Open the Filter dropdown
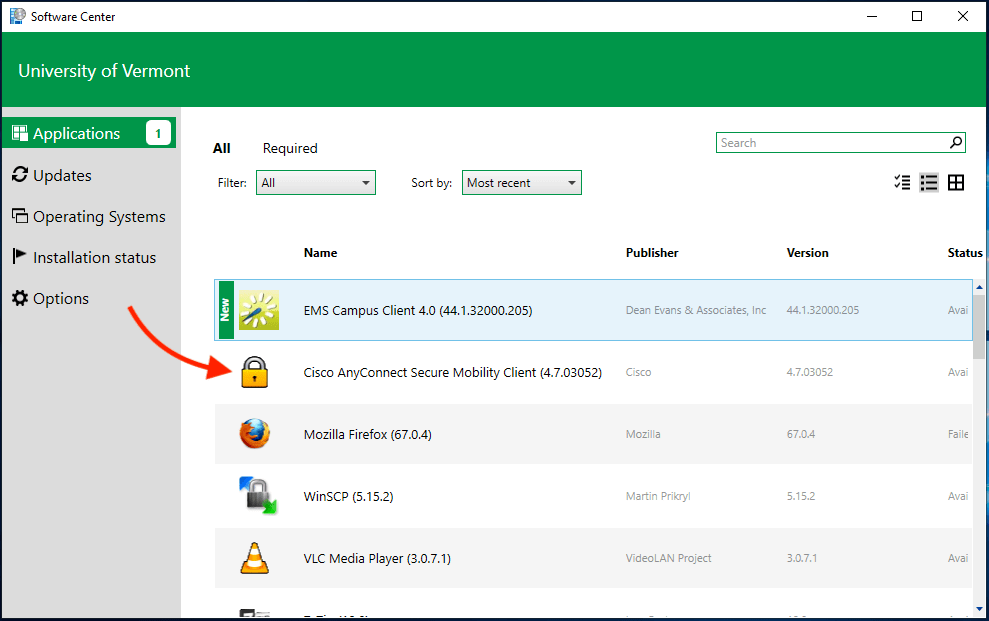The height and width of the screenshot is (621, 989). tap(315, 182)
